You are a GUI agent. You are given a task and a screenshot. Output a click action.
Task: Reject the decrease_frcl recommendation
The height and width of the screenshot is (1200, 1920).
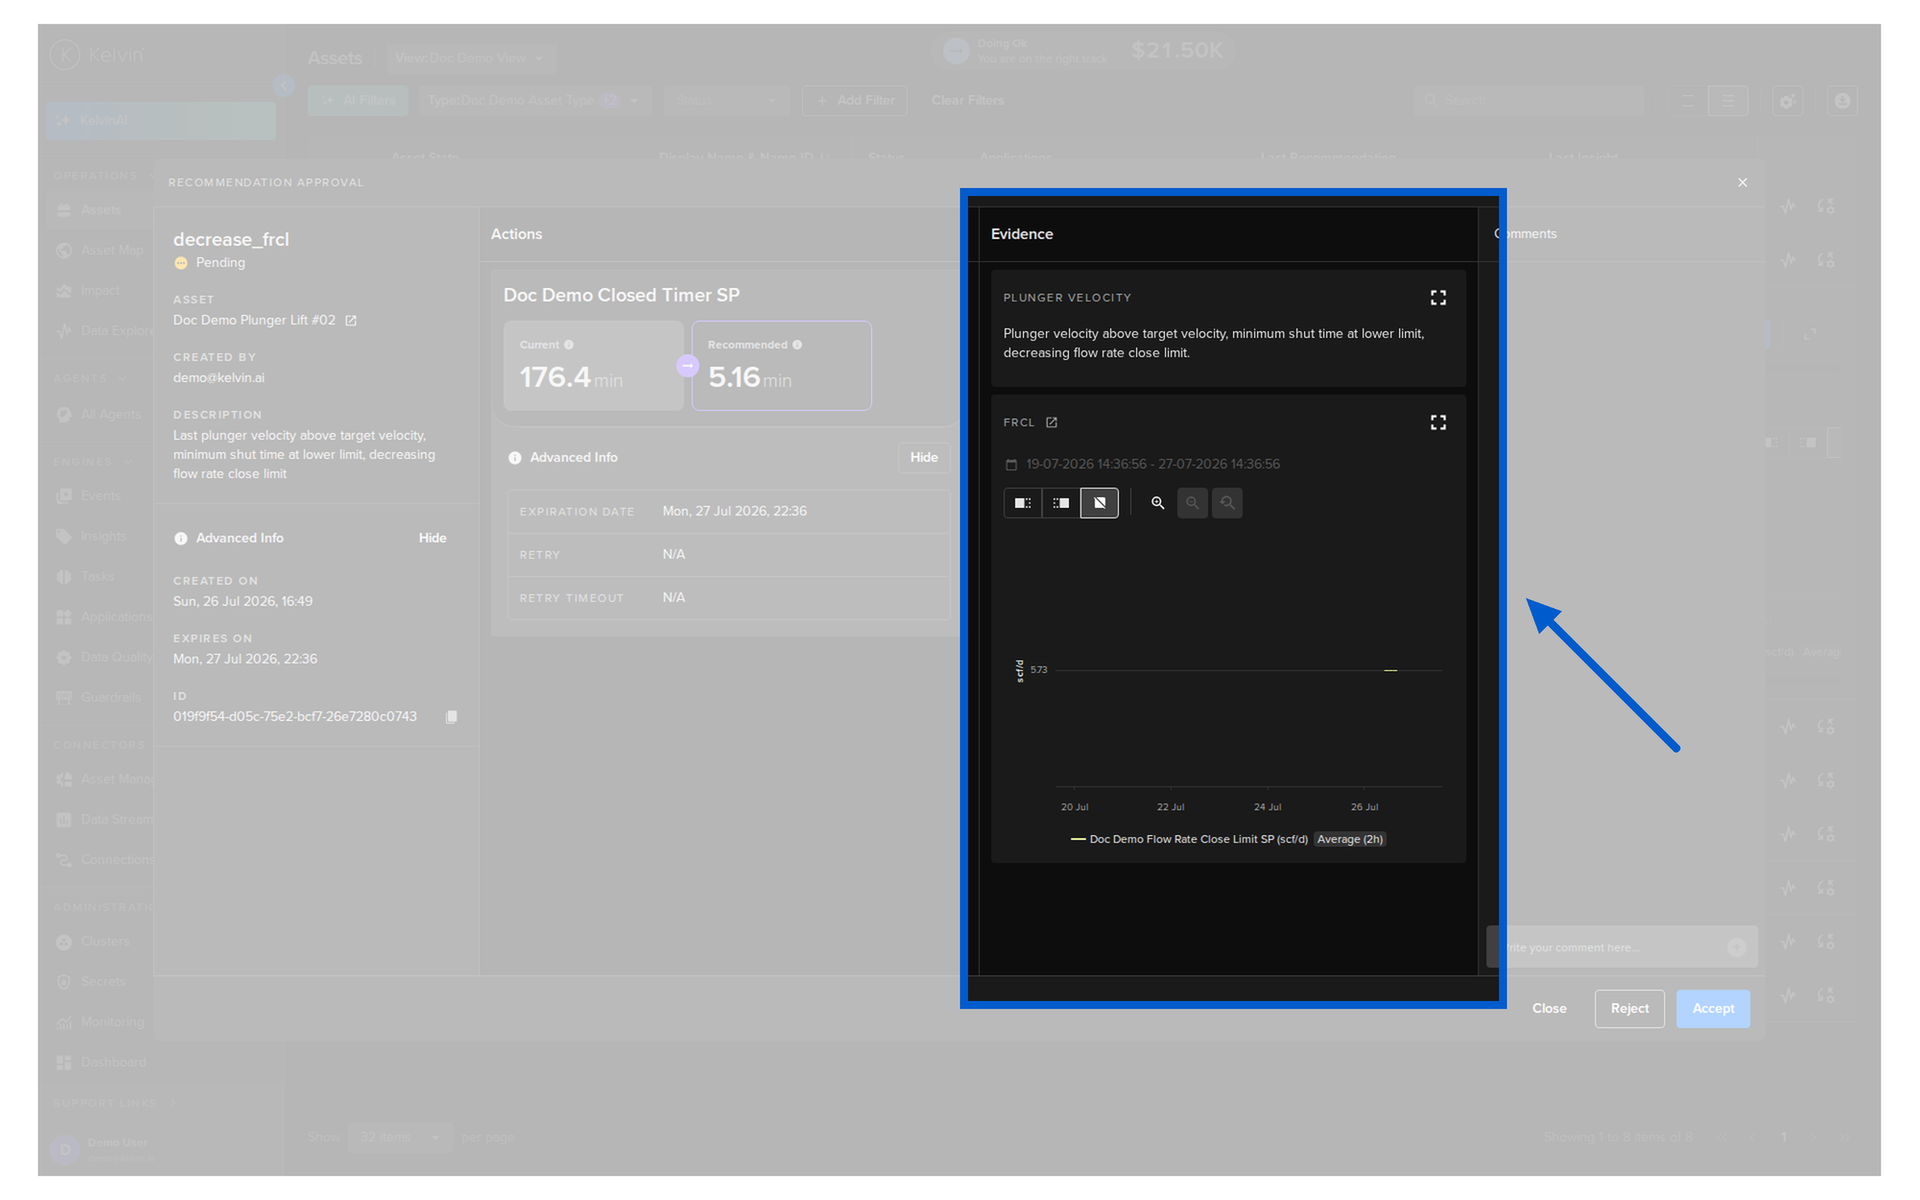tap(1629, 1008)
